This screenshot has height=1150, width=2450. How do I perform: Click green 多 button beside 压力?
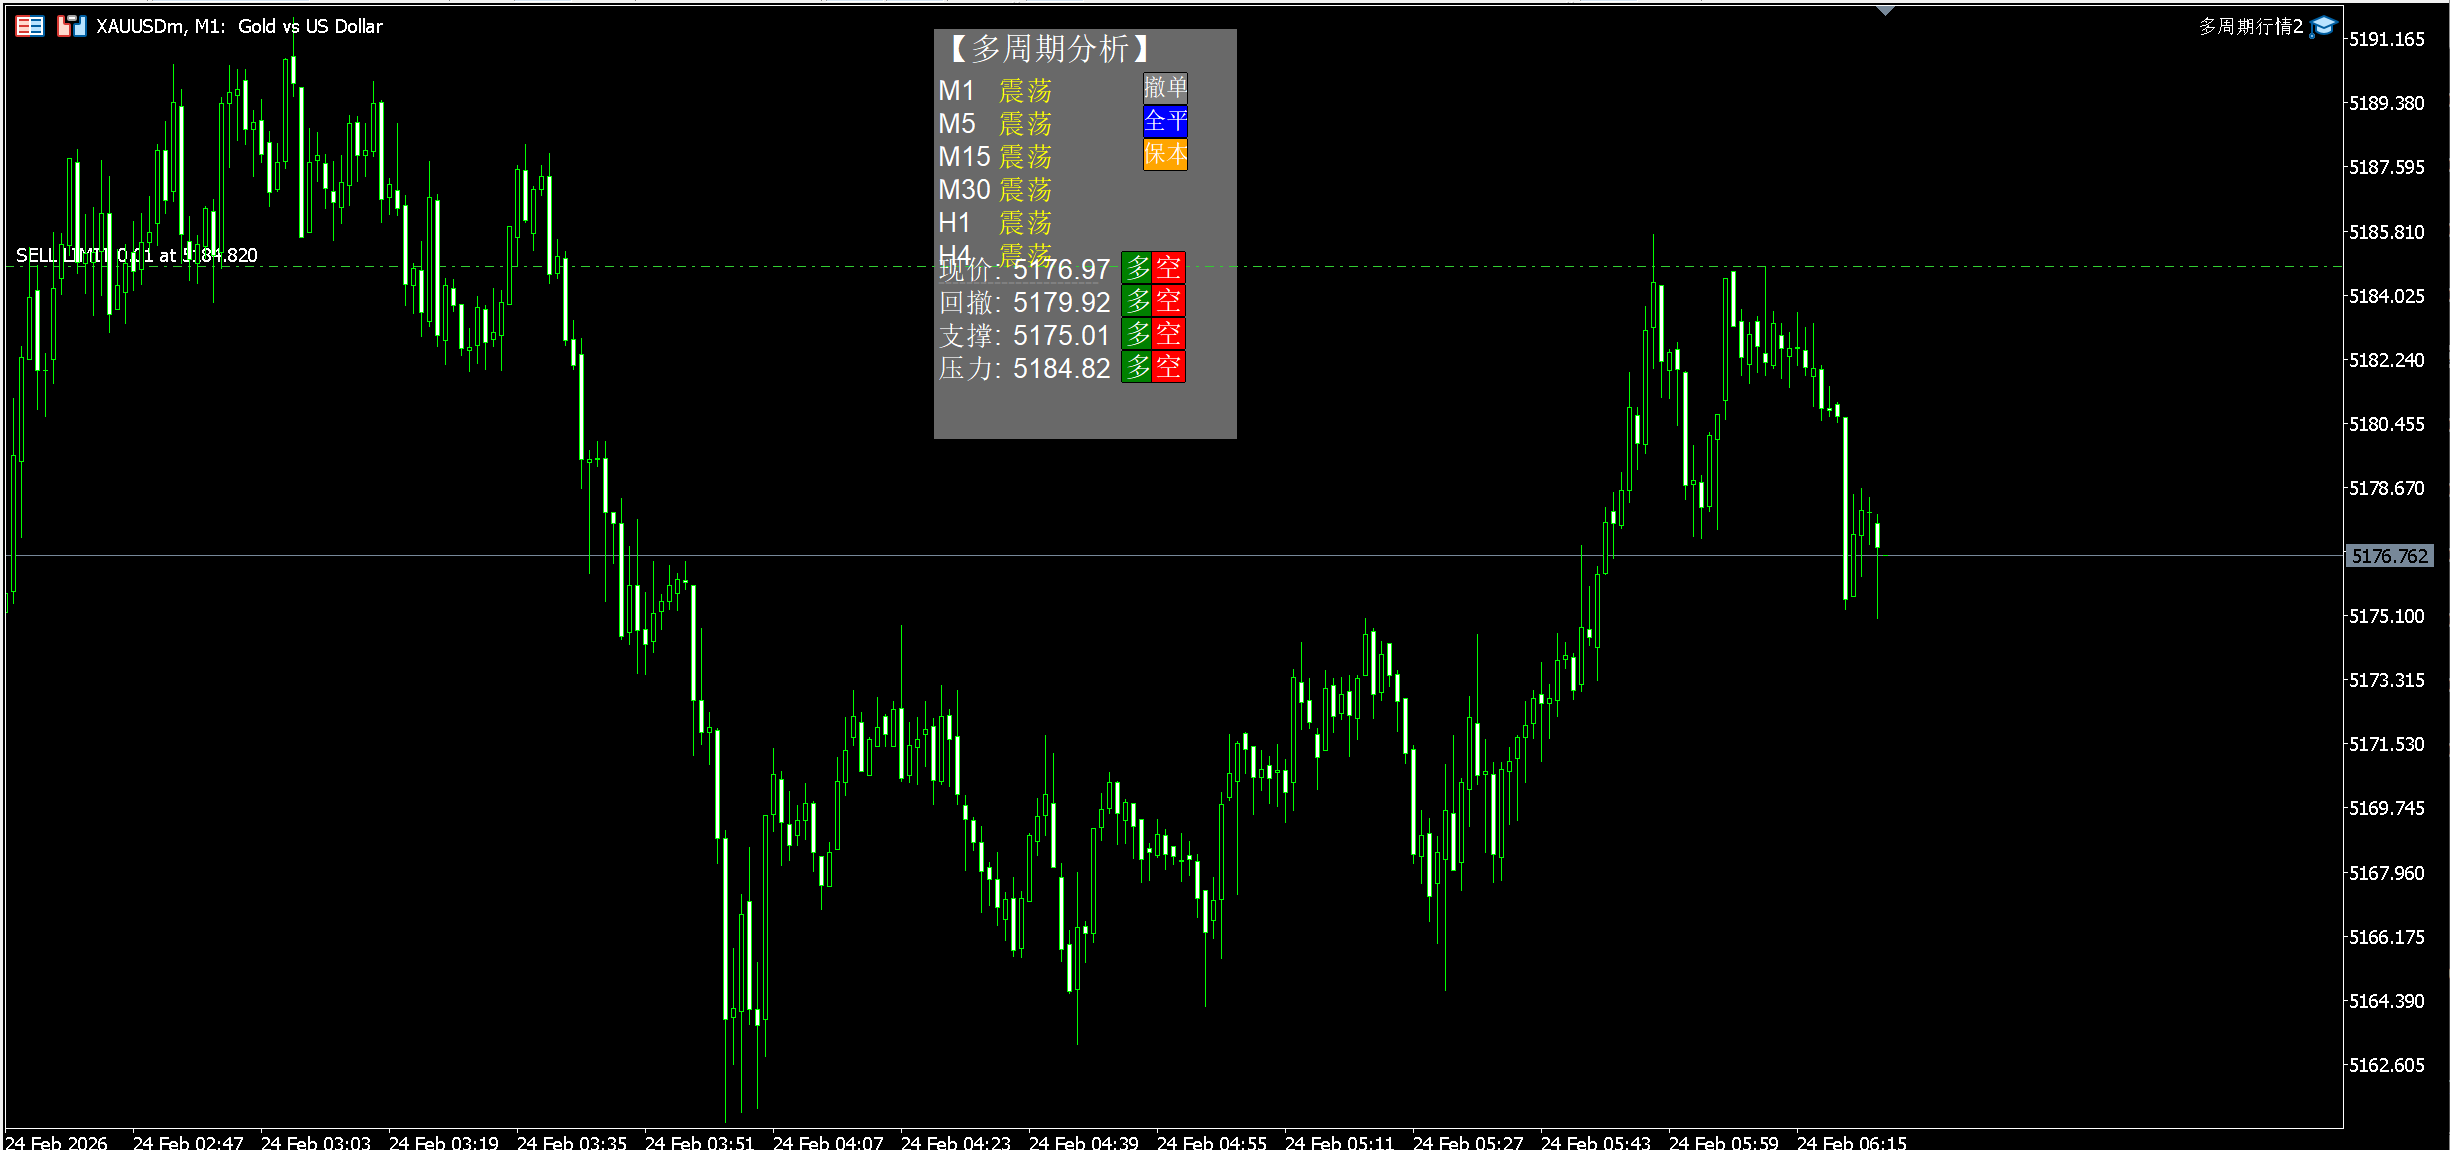tap(1137, 367)
